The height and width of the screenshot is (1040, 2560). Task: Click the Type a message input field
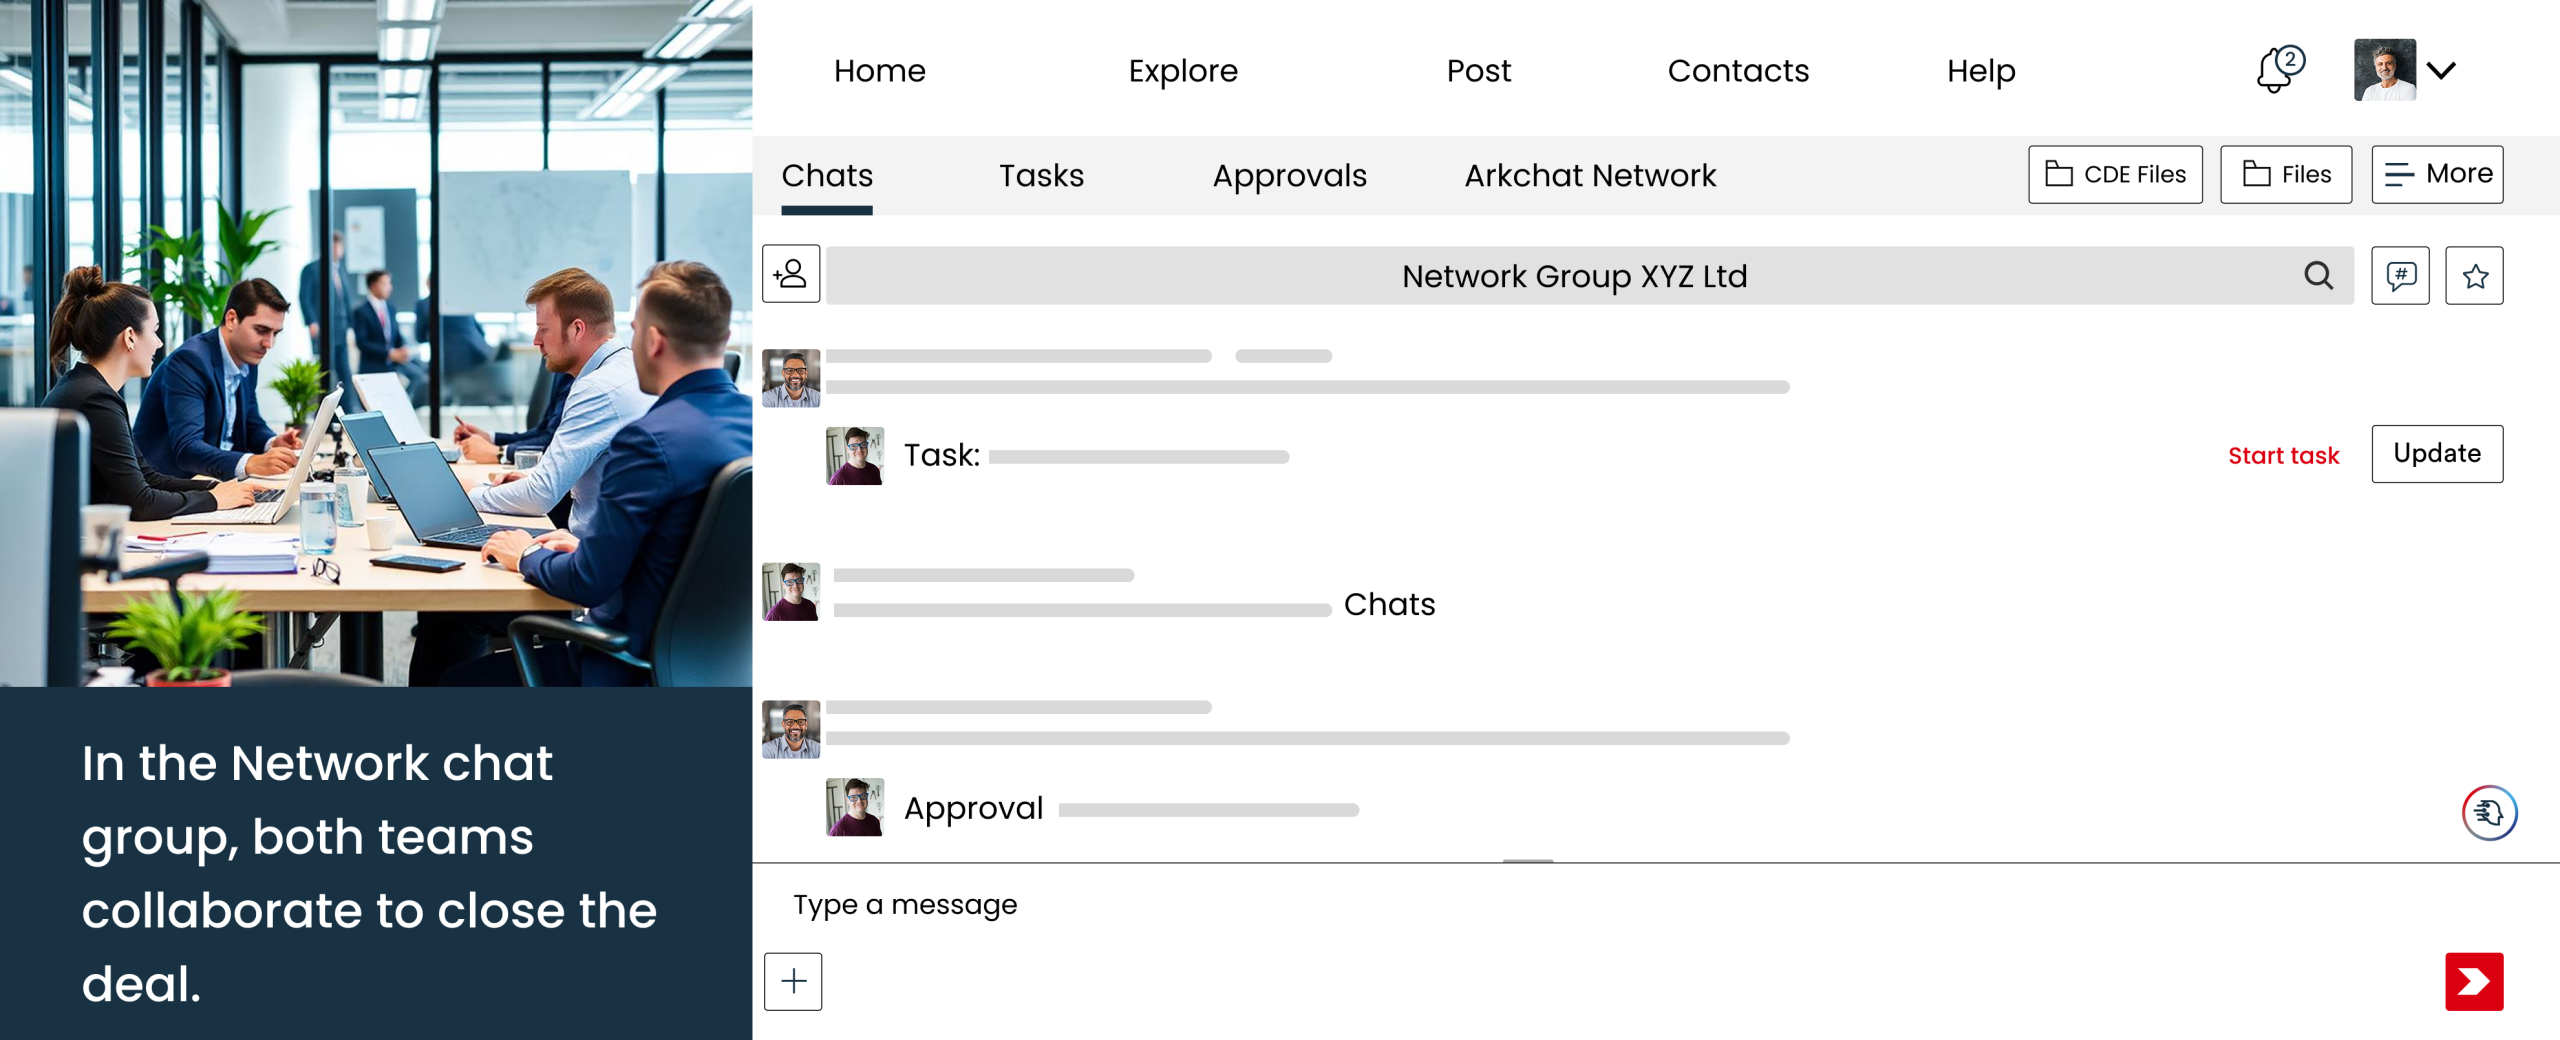point(904,904)
